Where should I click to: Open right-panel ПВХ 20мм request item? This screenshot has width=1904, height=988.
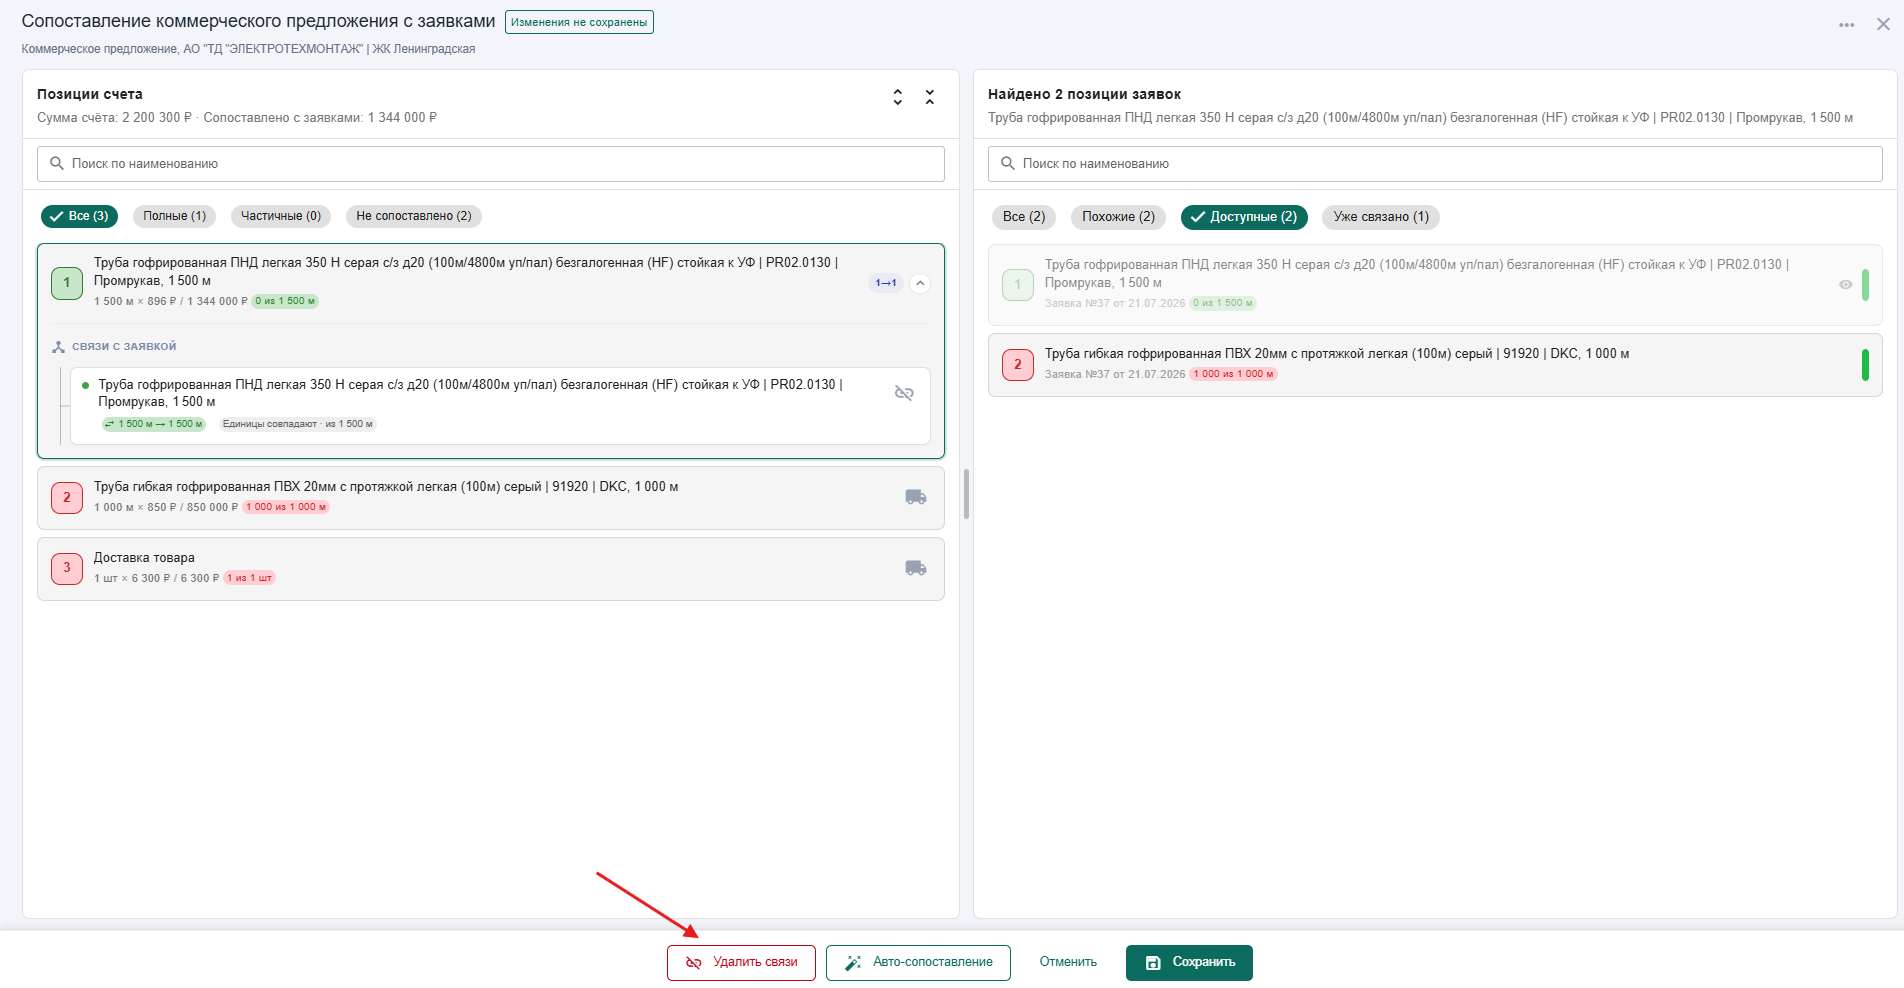1435,365
